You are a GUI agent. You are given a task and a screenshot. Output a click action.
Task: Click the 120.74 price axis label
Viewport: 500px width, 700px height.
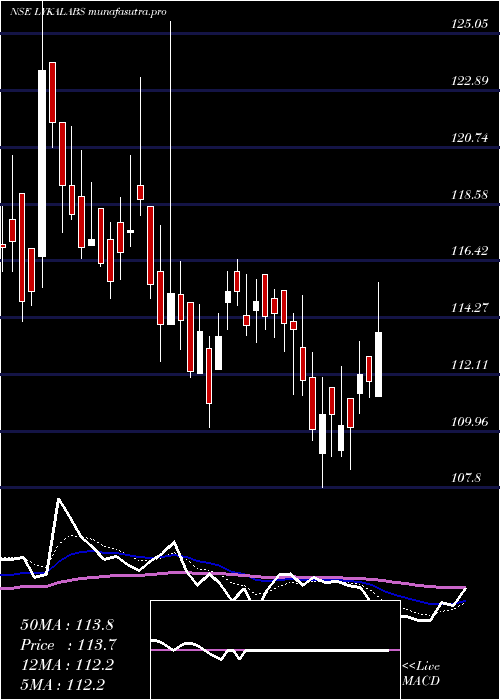coord(469,138)
